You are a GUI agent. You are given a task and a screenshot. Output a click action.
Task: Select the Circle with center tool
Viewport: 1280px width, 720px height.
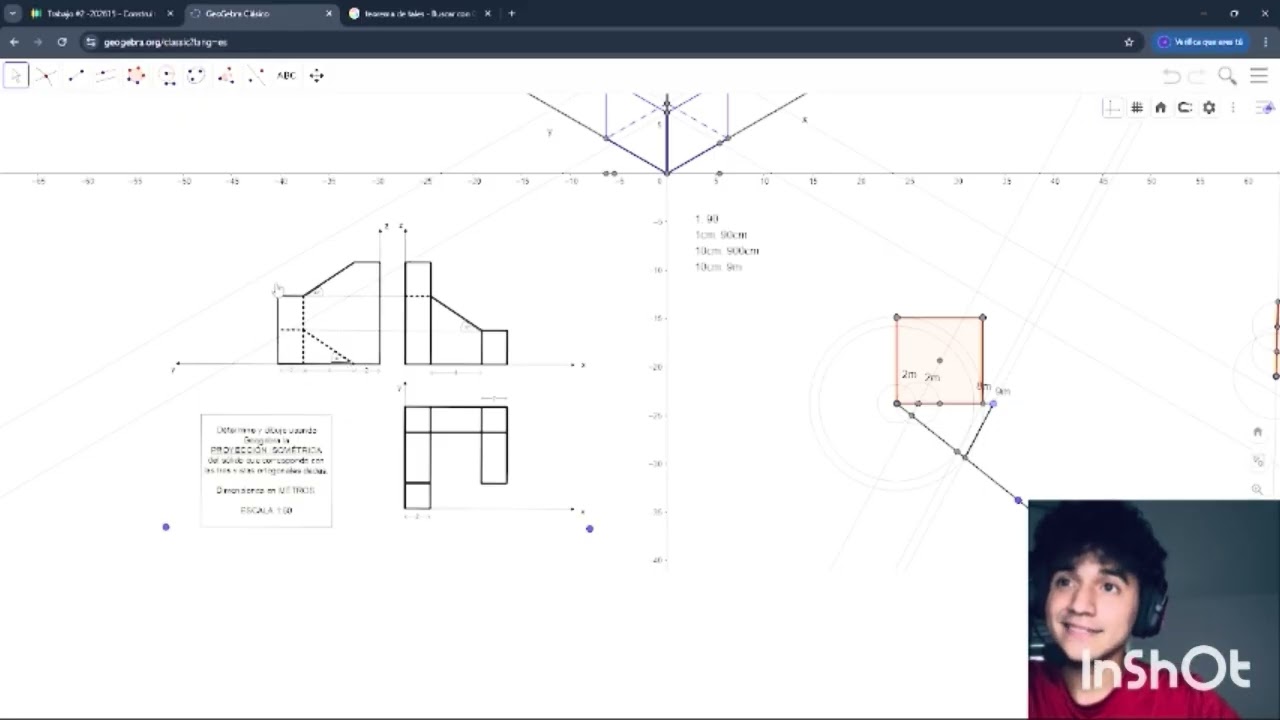[166, 76]
